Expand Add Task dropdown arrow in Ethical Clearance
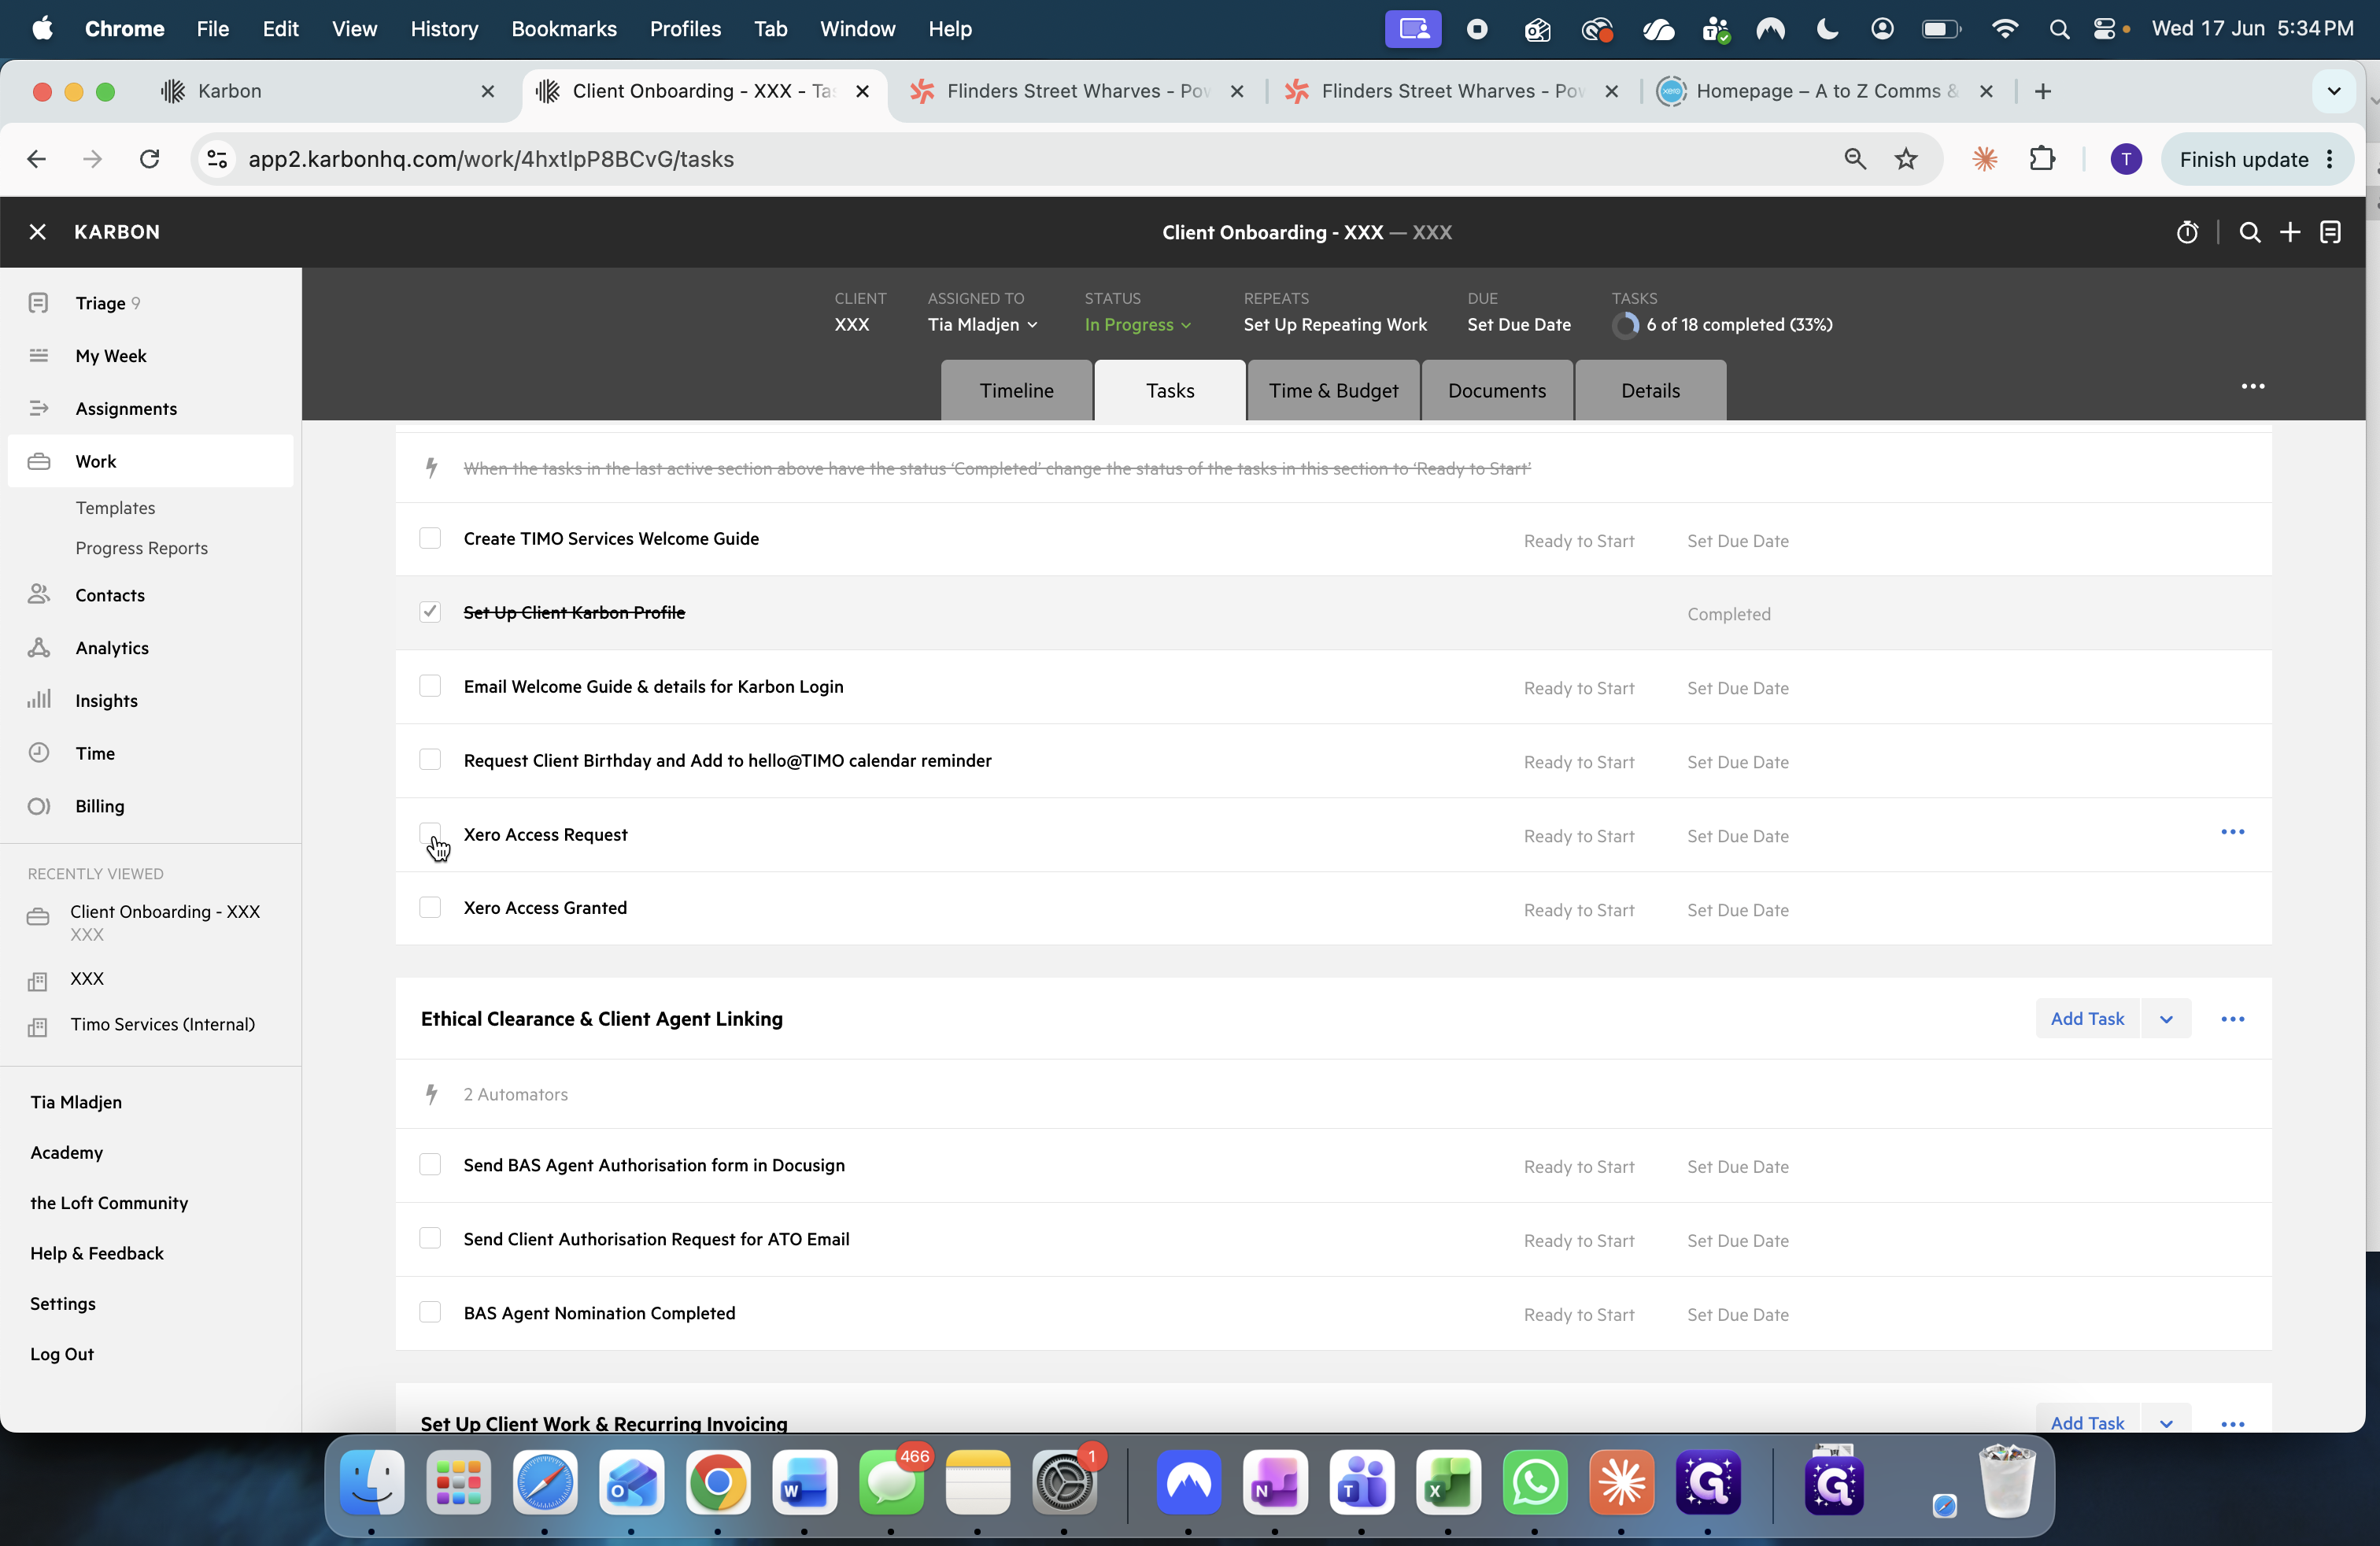This screenshot has width=2380, height=1546. tap(2166, 1019)
